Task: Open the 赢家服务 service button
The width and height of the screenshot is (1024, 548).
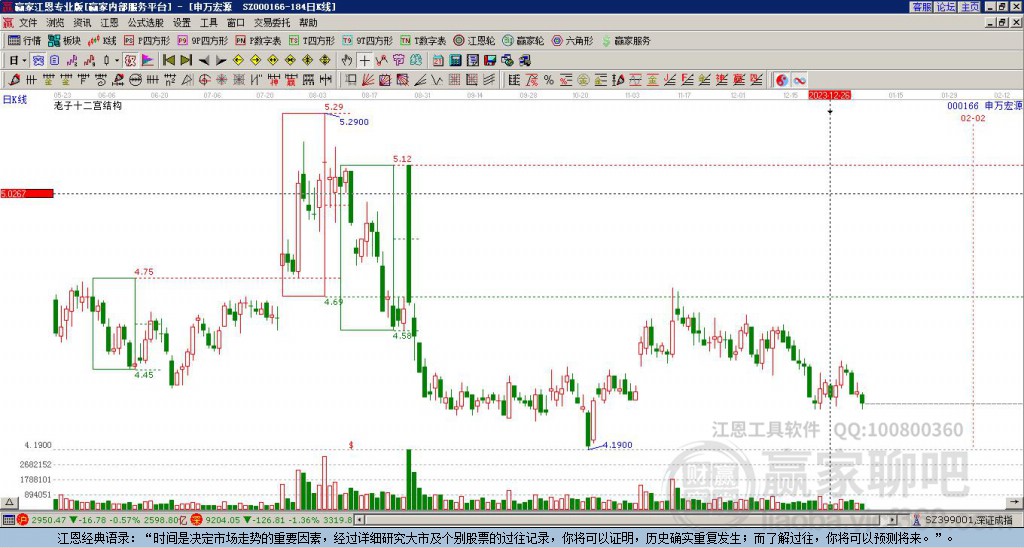Action: [x=626, y=40]
